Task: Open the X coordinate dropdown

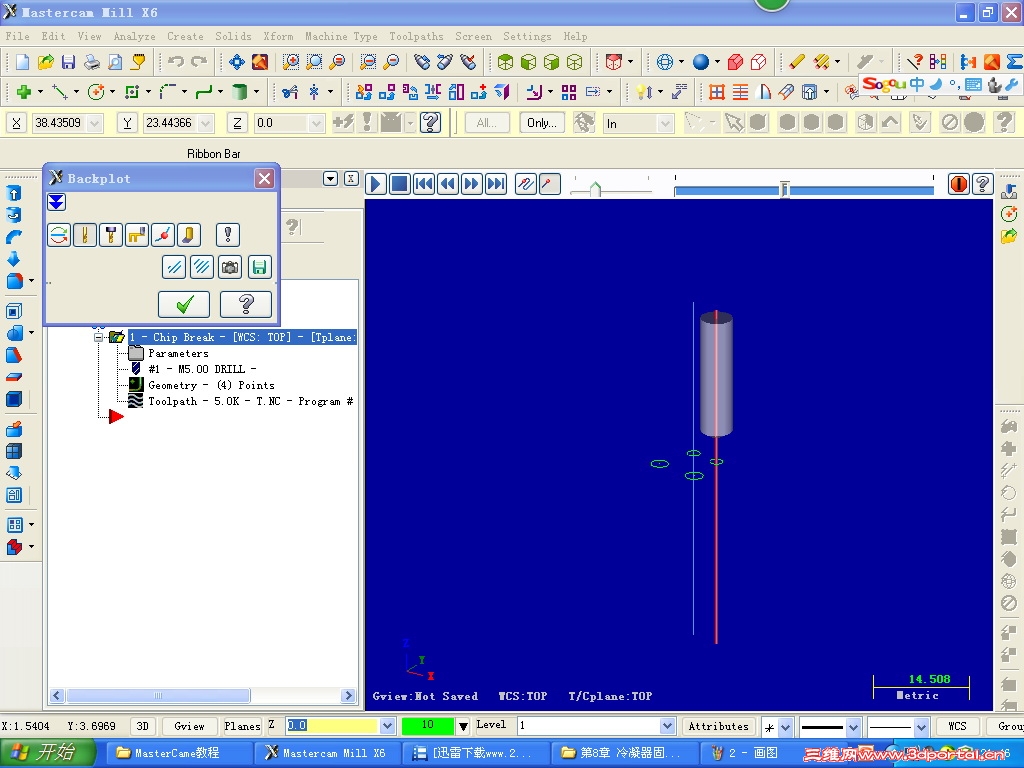Action: 95,123
